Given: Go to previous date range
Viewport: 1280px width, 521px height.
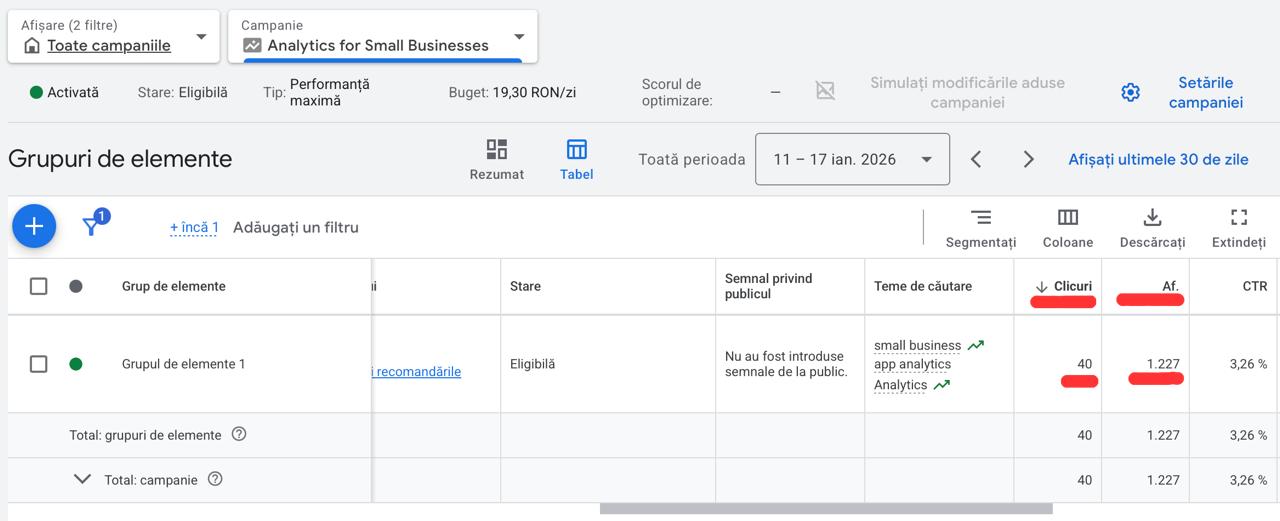Looking at the screenshot, I should (976, 159).
